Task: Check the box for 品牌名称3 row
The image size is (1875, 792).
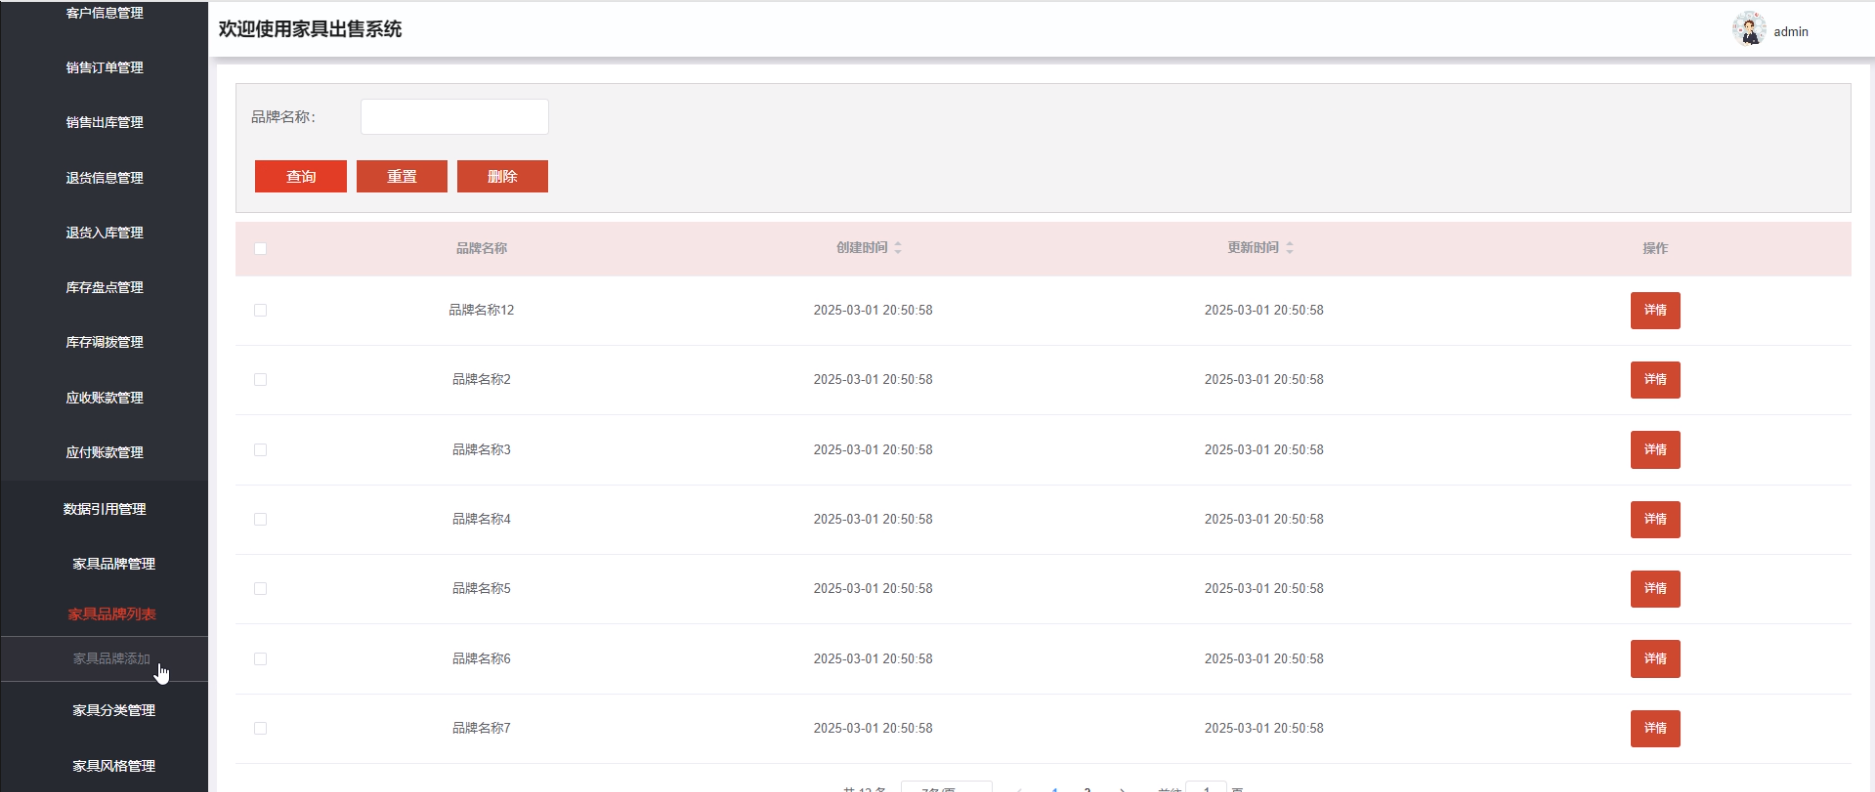Action: [260, 450]
